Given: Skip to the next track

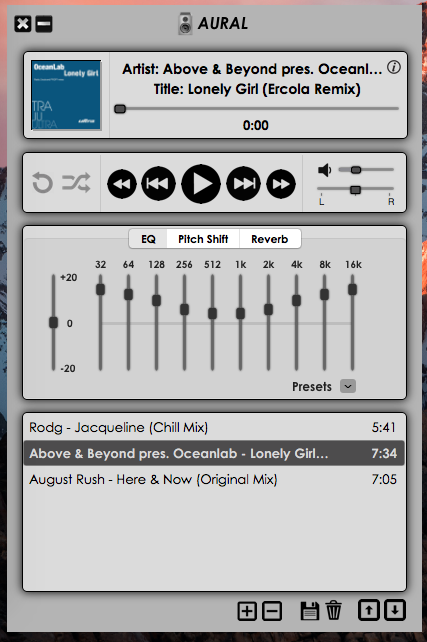Looking at the screenshot, I should coord(244,183).
